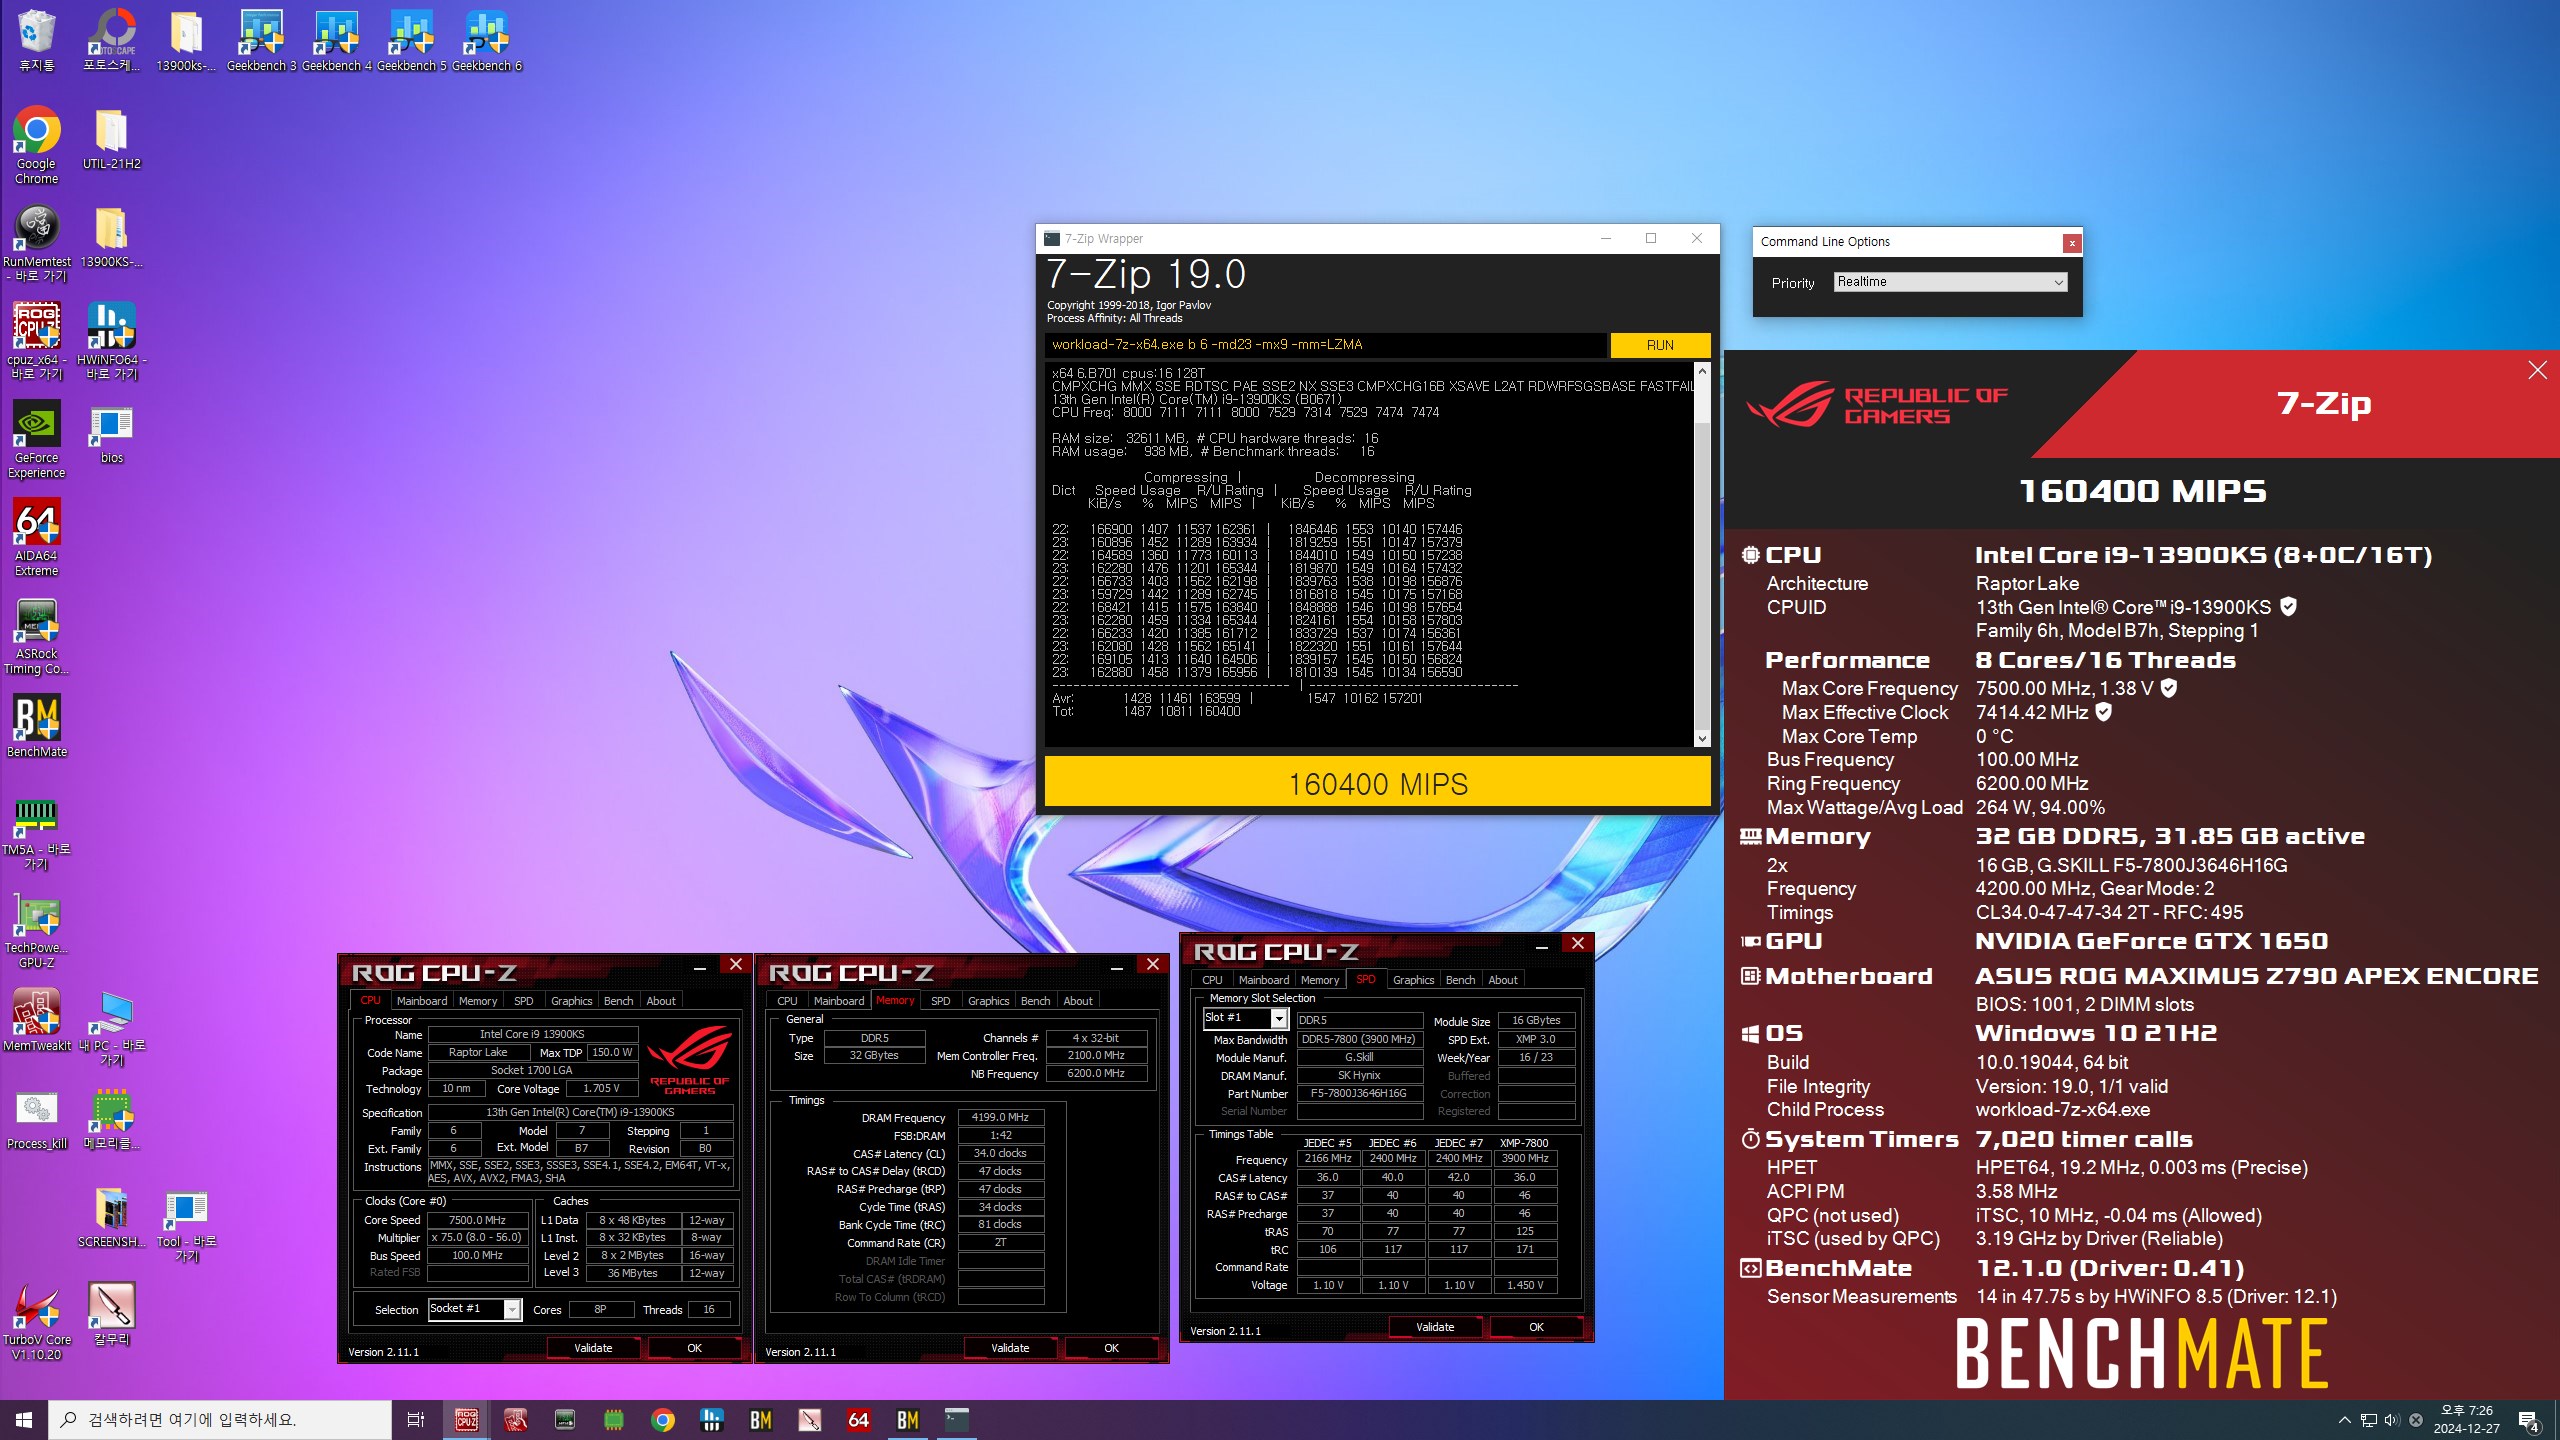Open the TurboV Core desktop icon
2560x1440 pixels.
point(37,1321)
